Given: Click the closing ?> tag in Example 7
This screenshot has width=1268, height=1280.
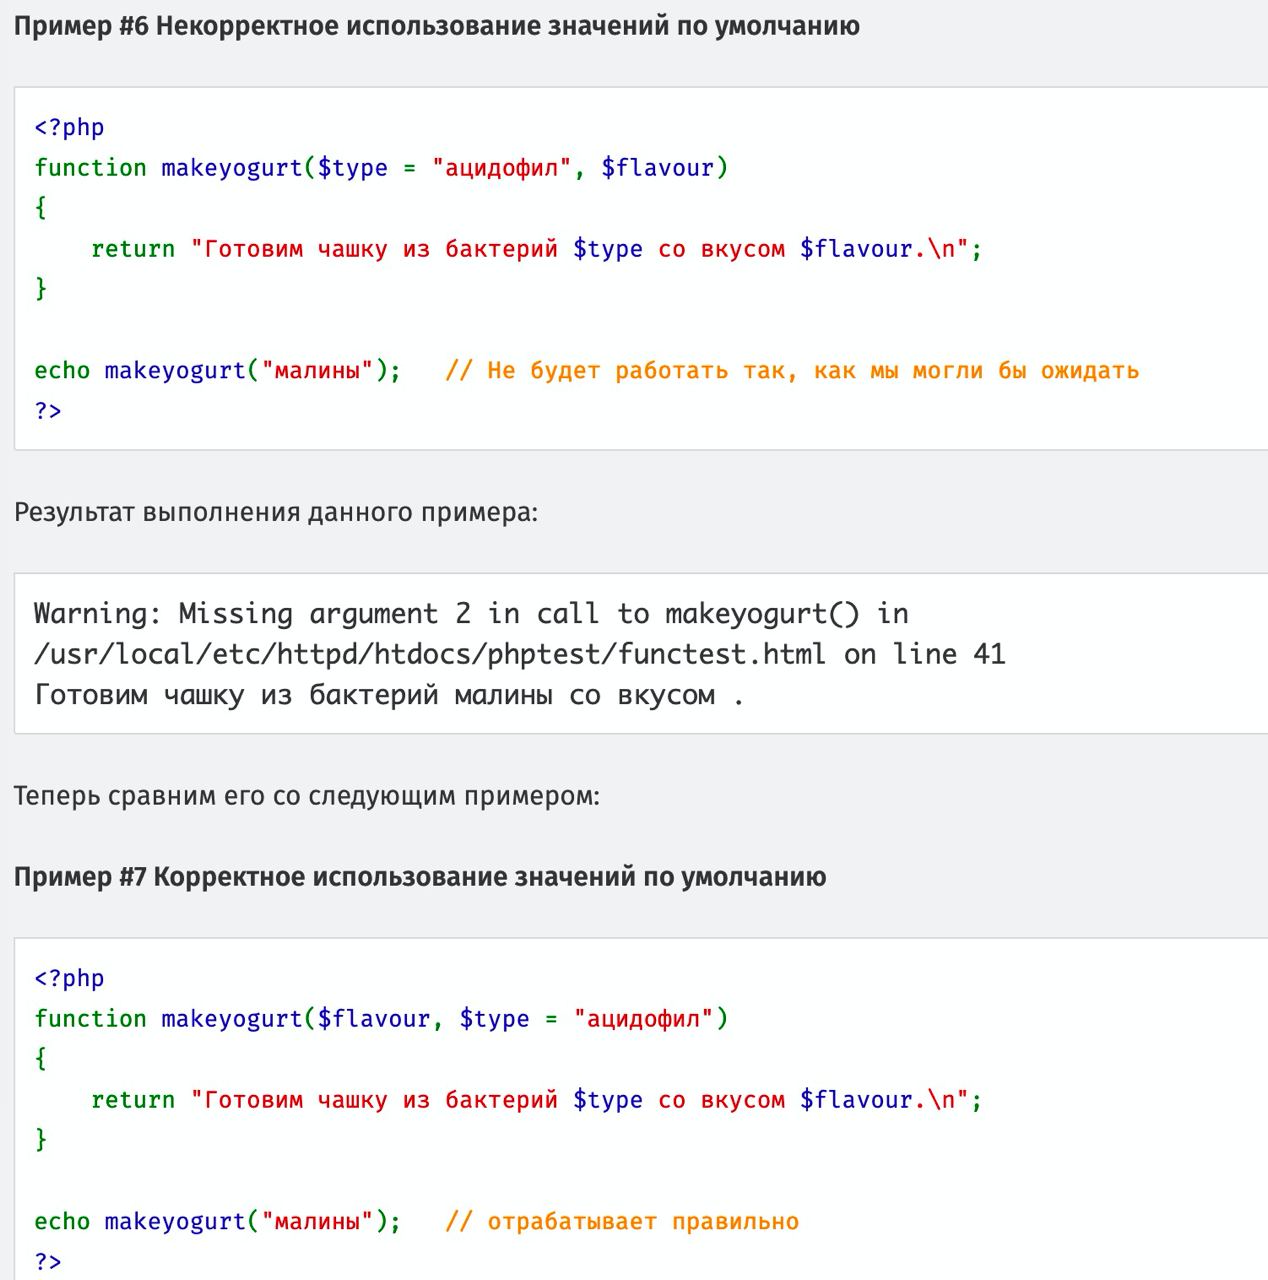Looking at the screenshot, I should (x=48, y=1262).
